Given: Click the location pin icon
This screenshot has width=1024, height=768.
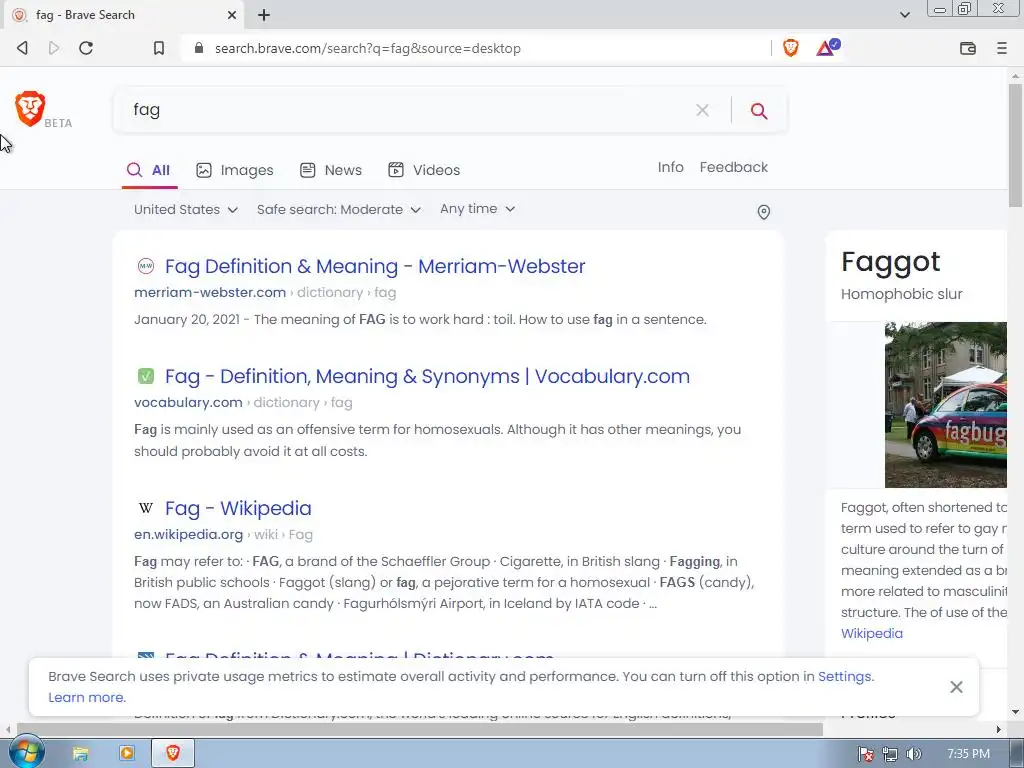Looking at the screenshot, I should pyautogui.click(x=763, y=212).
